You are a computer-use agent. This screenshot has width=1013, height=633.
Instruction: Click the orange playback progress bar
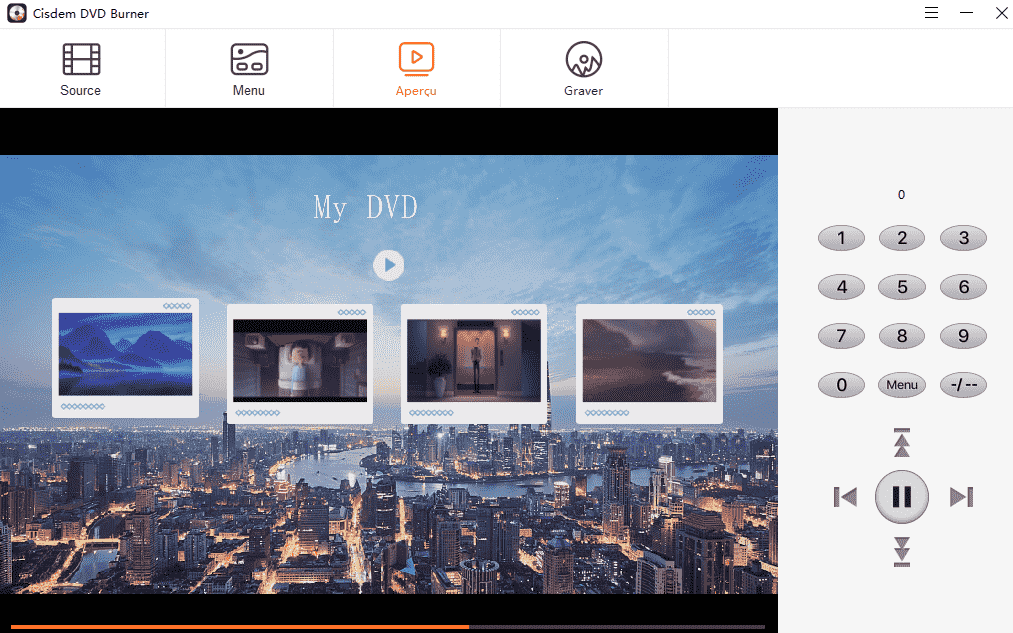(240, 627)
